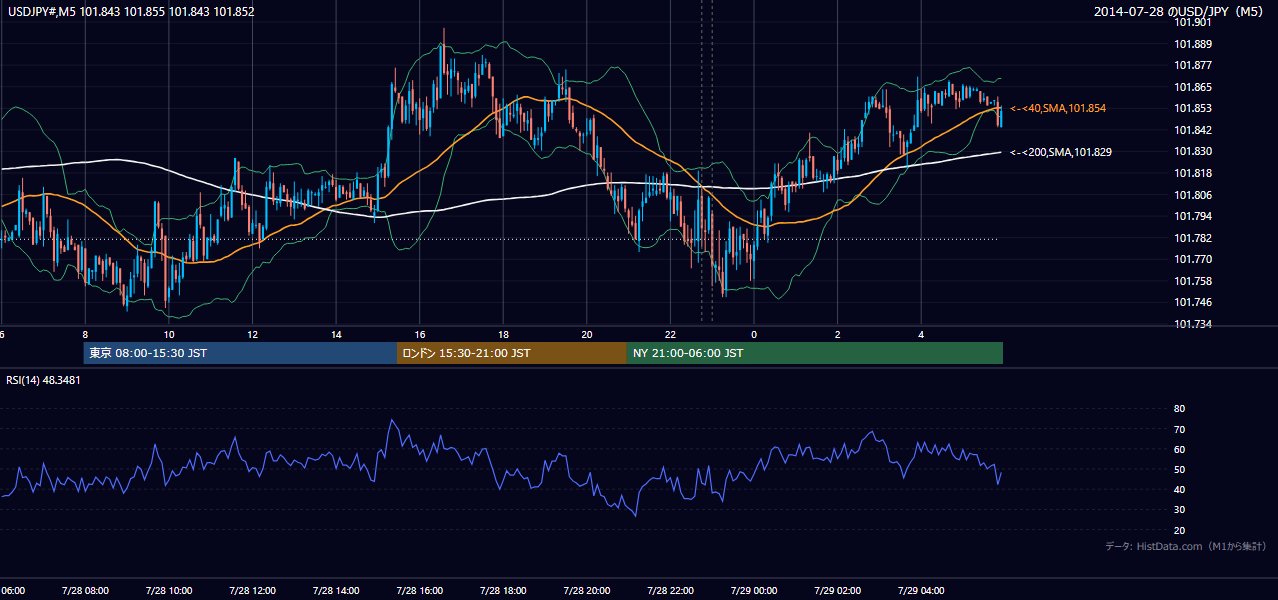Click hour label 22 under the price chart

click(x=671, y=335)
